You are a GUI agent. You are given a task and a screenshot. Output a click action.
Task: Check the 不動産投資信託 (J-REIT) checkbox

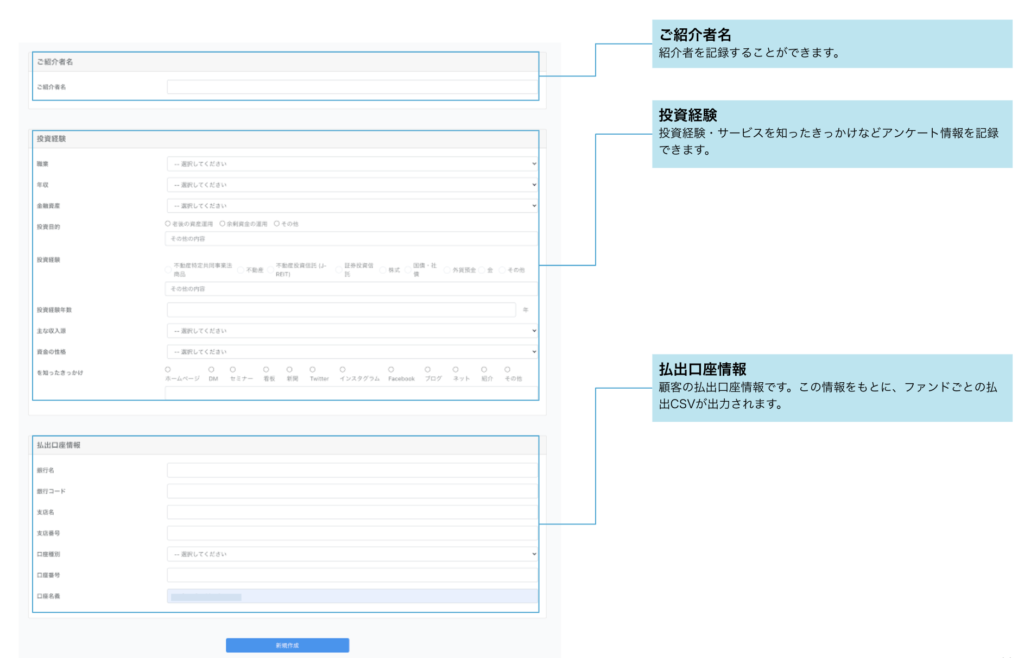[x=269, y=270]
